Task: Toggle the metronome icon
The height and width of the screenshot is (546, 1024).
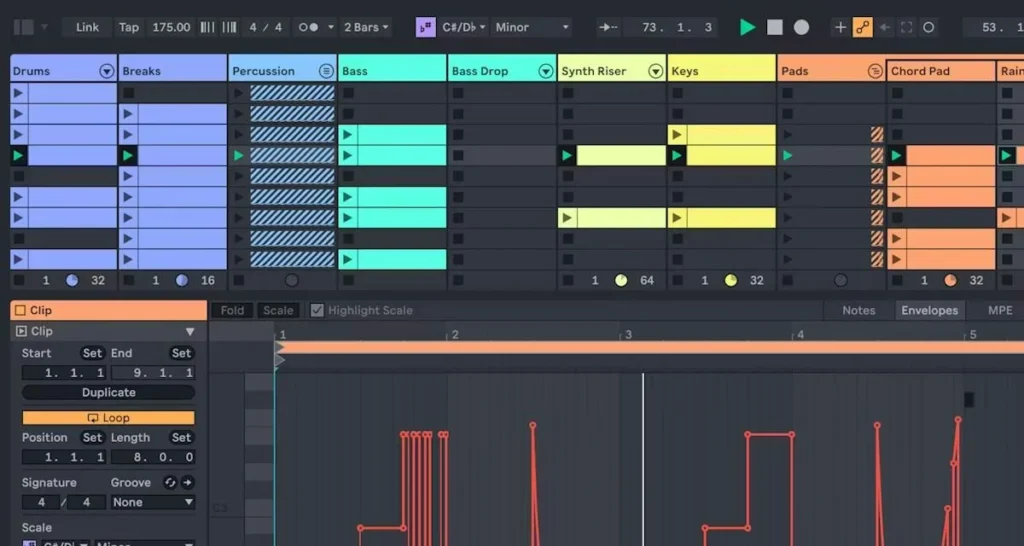Action: pos(308,27)
